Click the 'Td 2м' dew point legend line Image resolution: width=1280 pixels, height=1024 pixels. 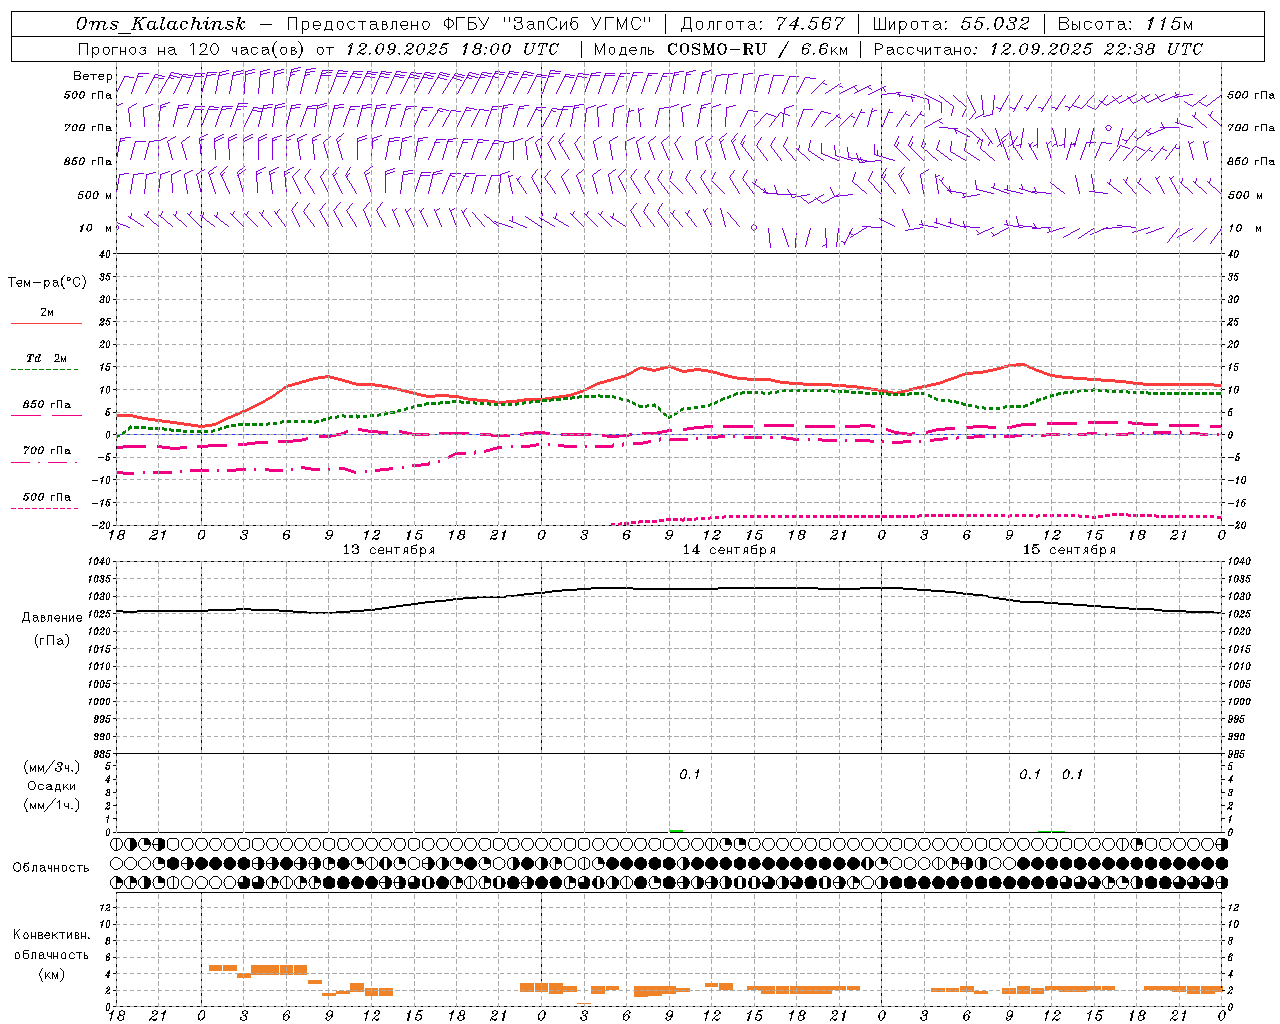coord(46,370)
